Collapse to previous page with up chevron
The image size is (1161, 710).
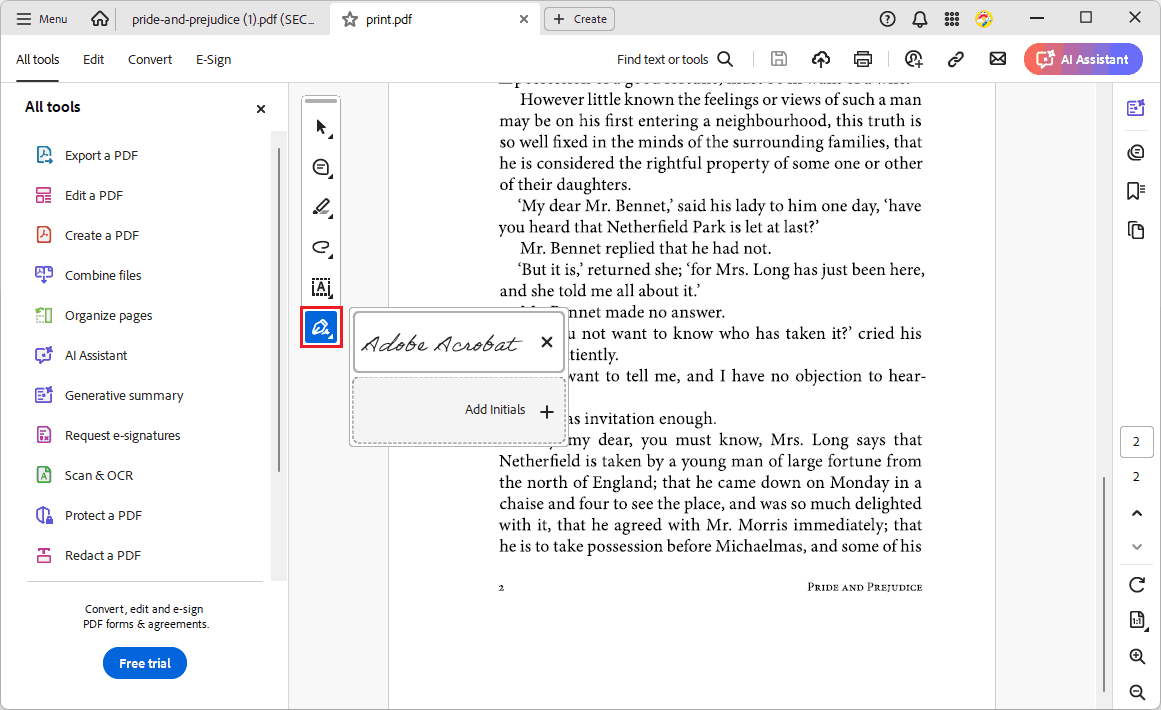tap(1137, 512)
